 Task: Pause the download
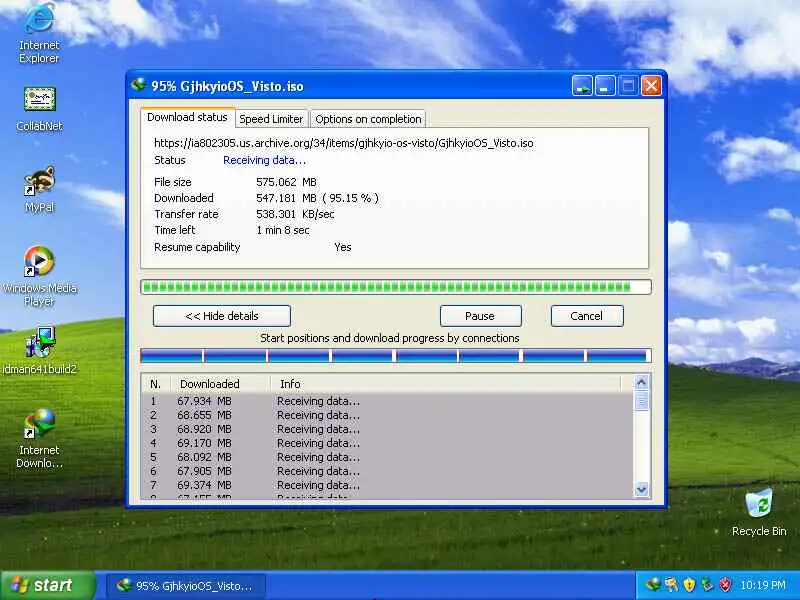[x=481, y=316]
